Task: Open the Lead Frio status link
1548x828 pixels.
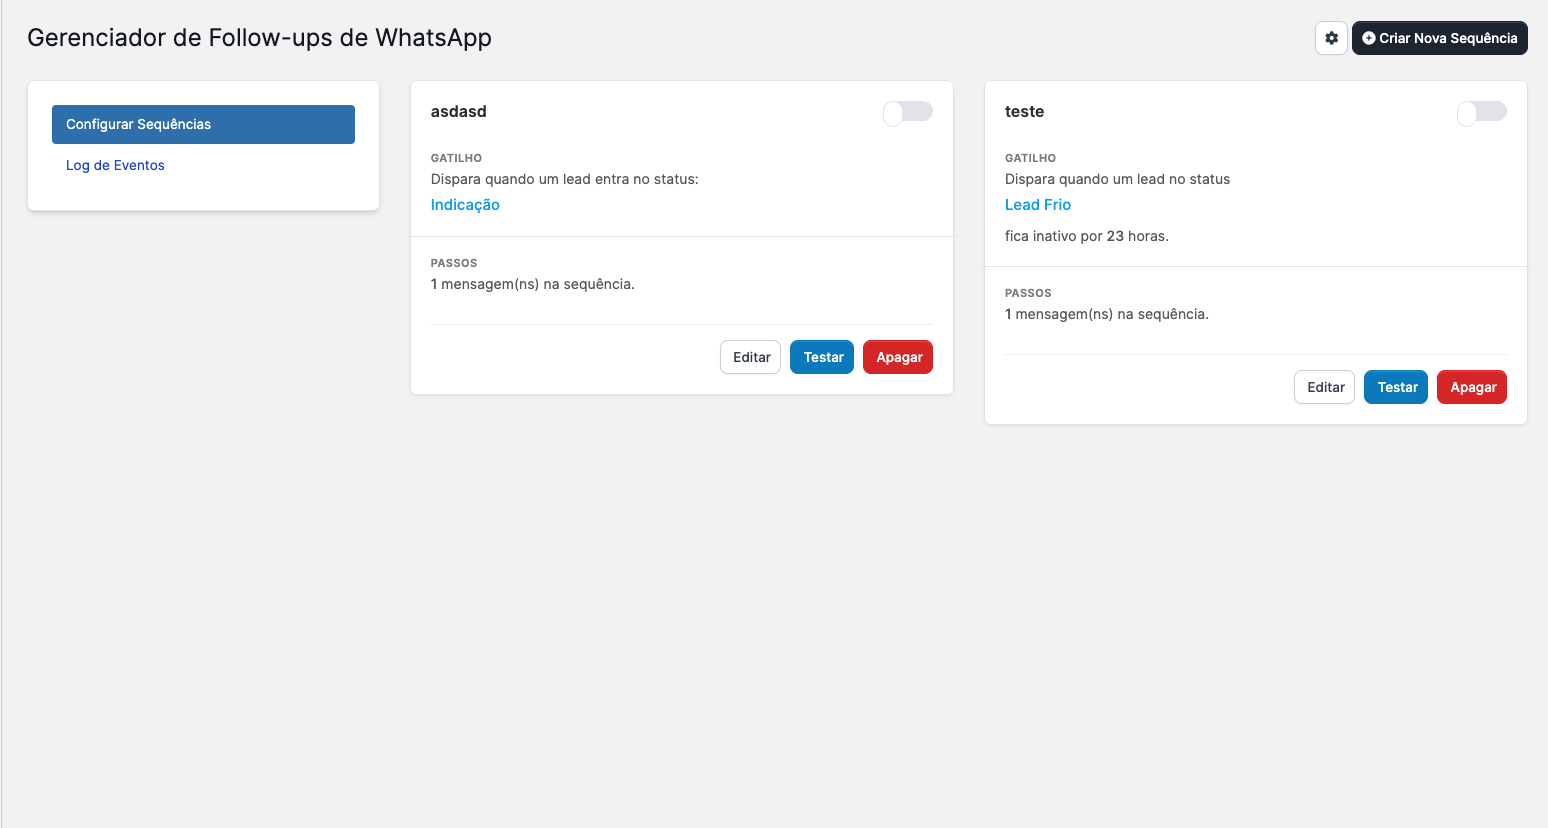Action: click(x=1037, y=204)
